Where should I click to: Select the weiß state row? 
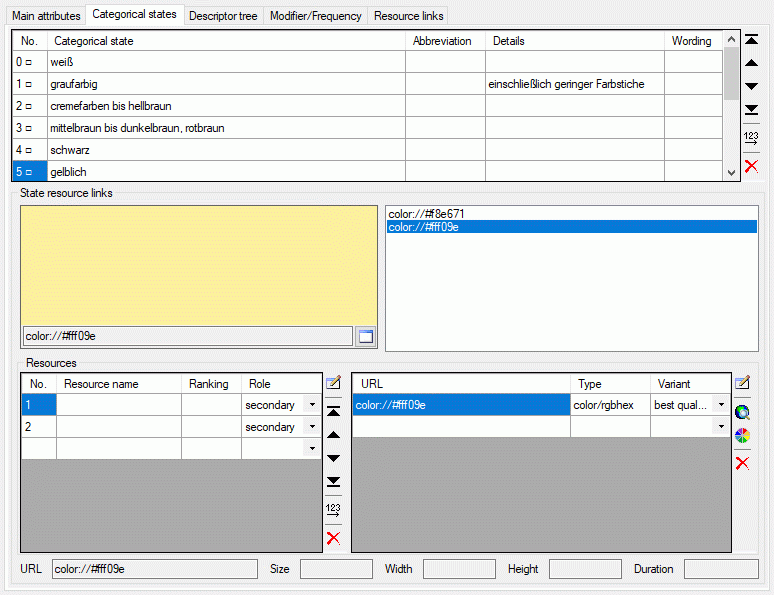pos(367,62)
